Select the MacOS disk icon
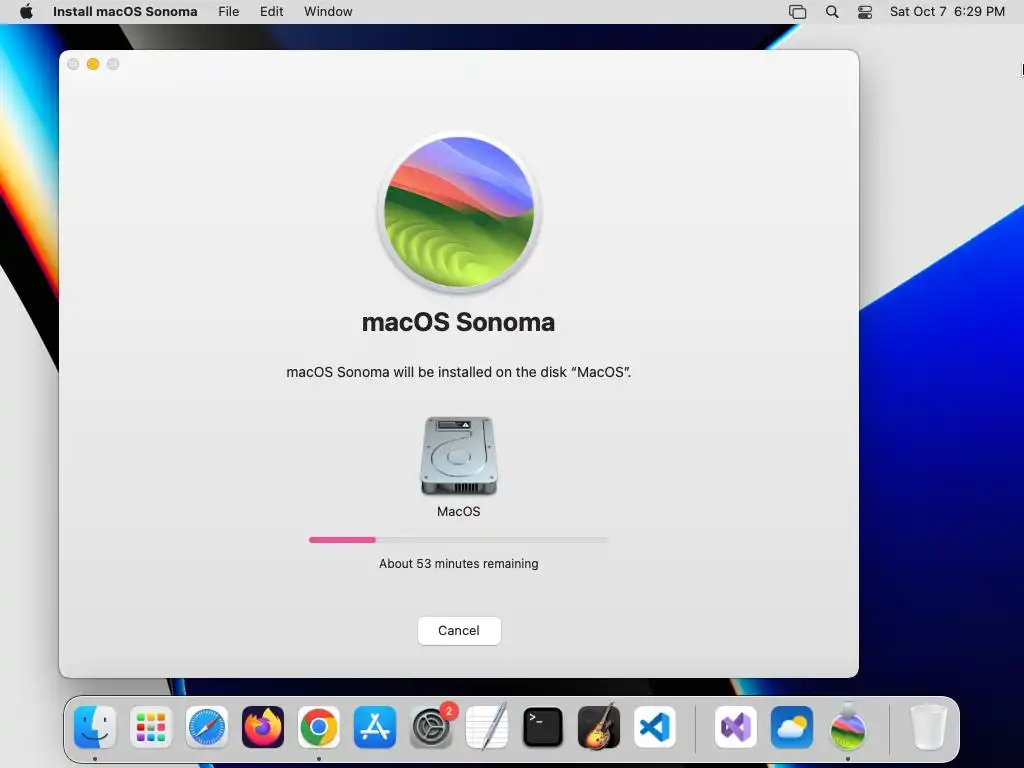 coord(458,456)
